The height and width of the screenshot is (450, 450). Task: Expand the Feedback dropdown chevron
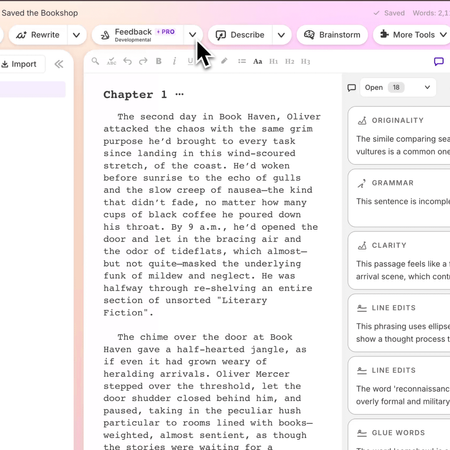[193, 35]
